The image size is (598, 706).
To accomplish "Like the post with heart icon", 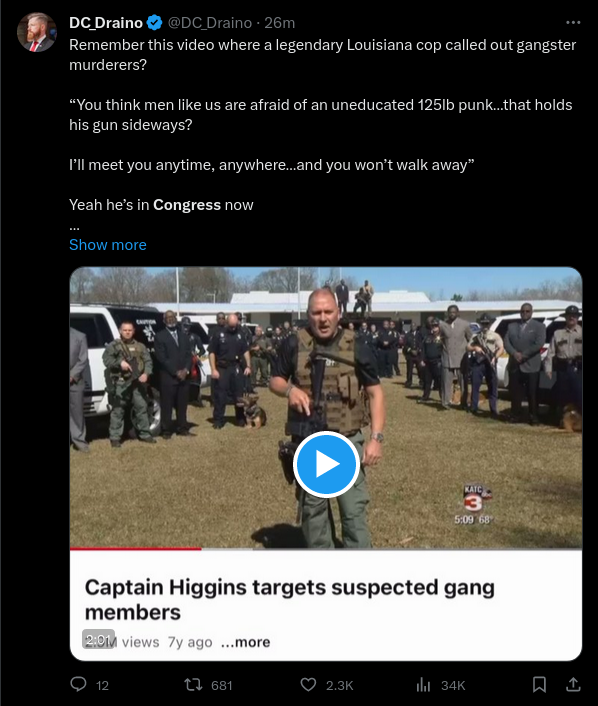I will pos(308,685).
